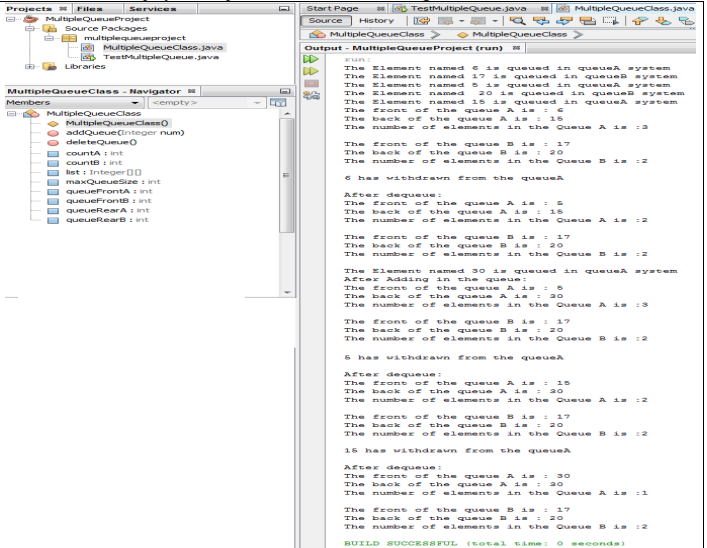Close the Start Page tab
Viewport: 707px width, 548px height.
(381, 9)
